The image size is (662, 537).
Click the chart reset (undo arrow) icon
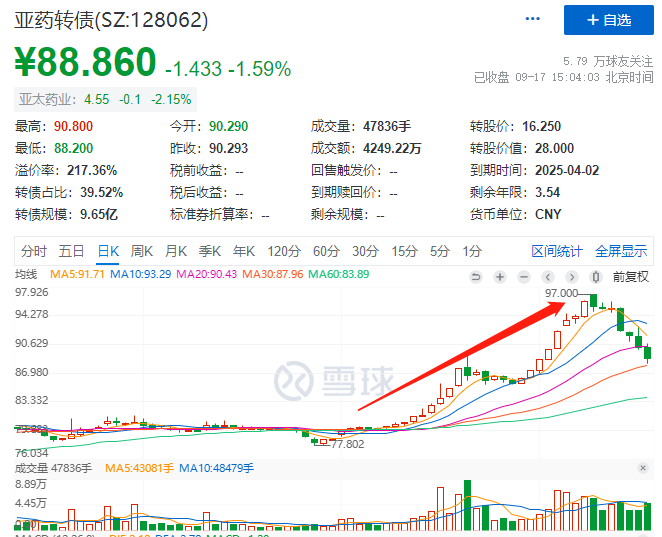(x=476, y=277)
